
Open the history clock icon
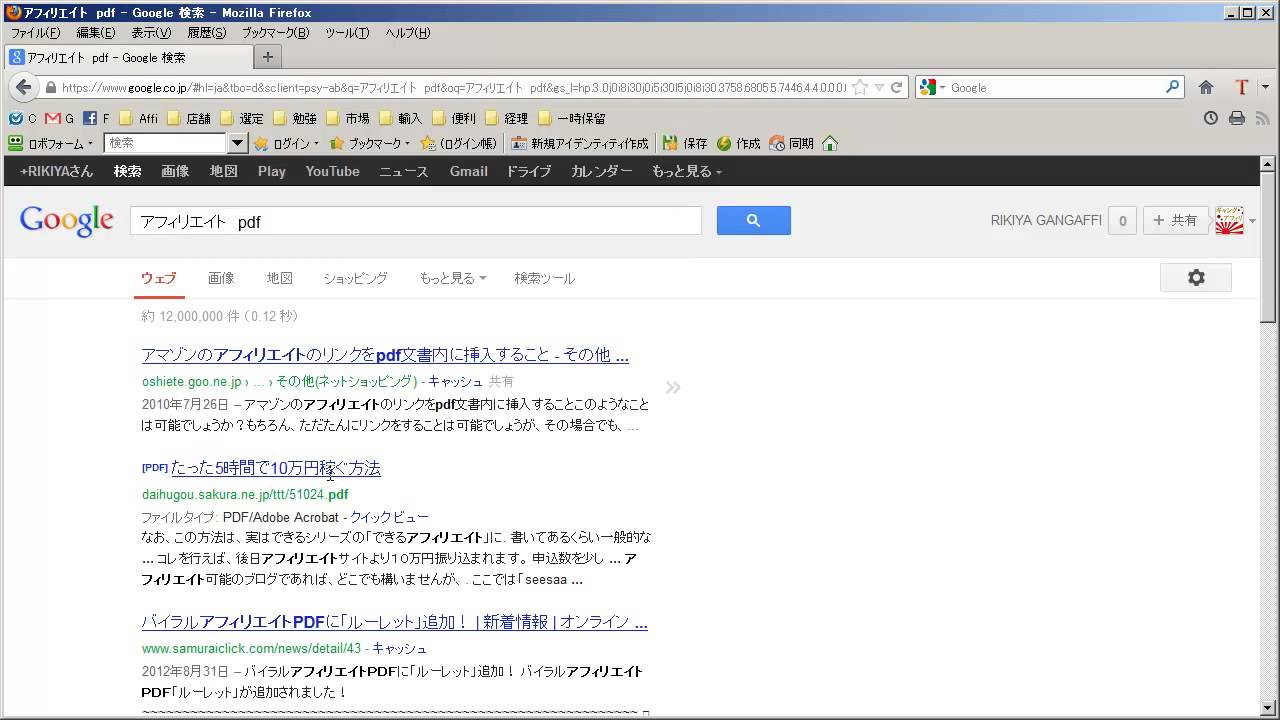[x=1211, y=118]
